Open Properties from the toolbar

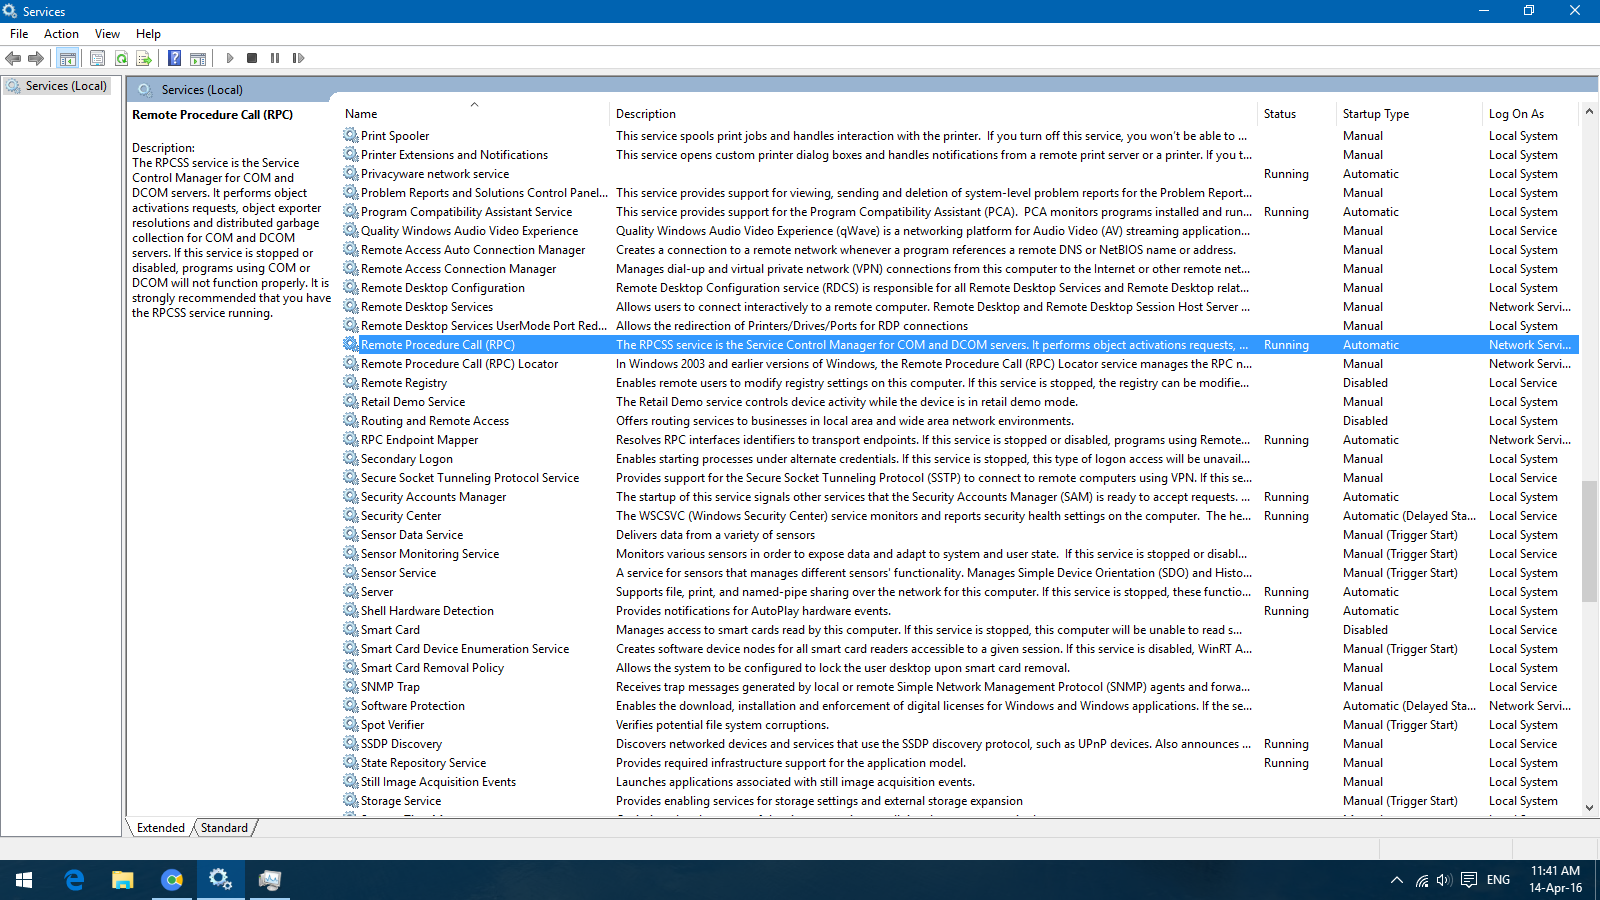(x=97, y=58)
